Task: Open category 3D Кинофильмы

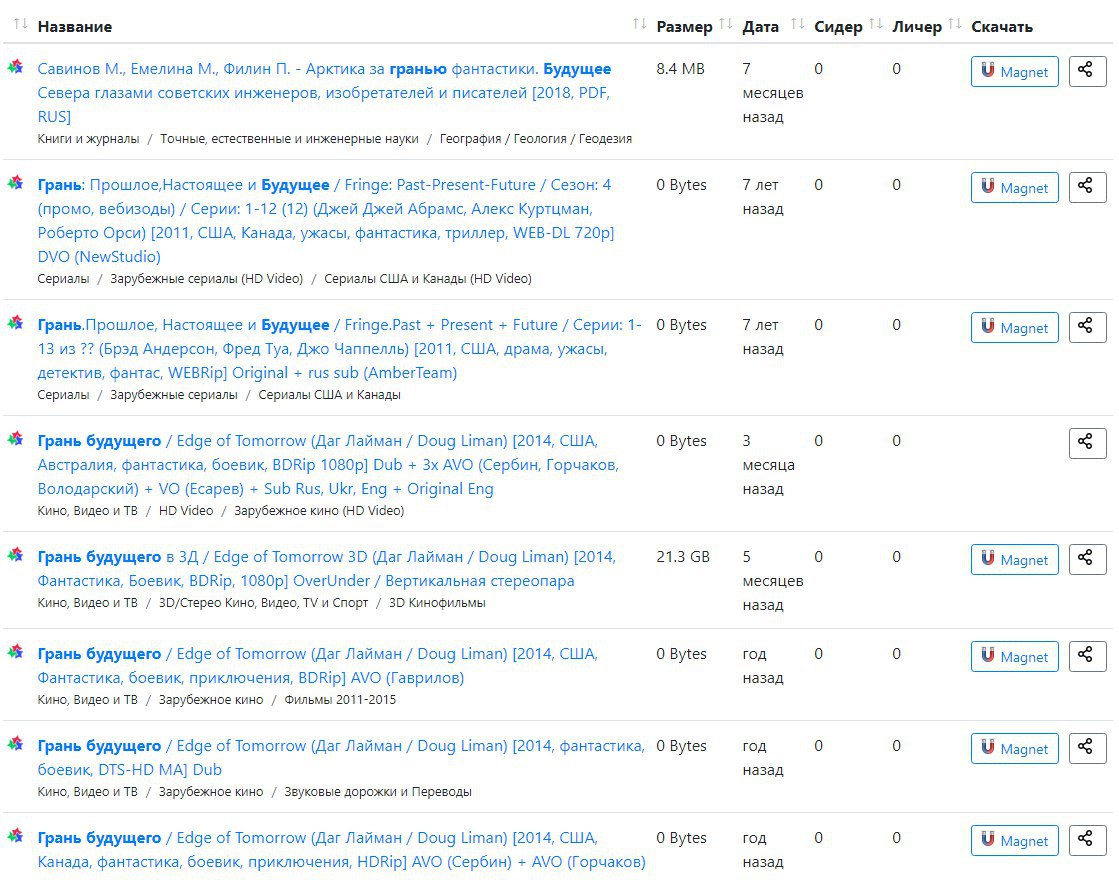Action: 437,602
